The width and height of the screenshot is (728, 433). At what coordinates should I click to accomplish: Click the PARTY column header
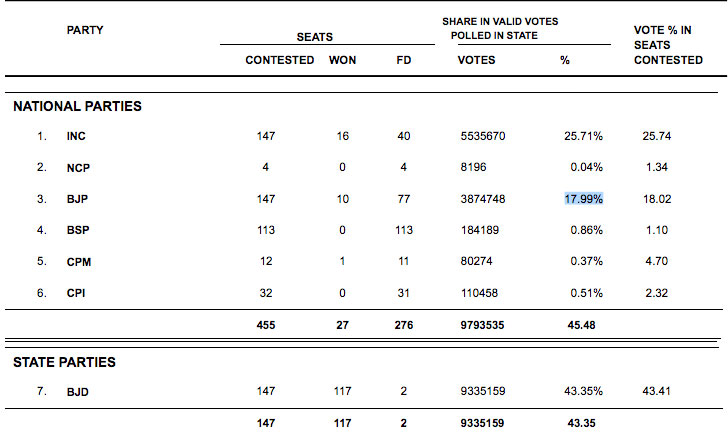coord(85,30)
